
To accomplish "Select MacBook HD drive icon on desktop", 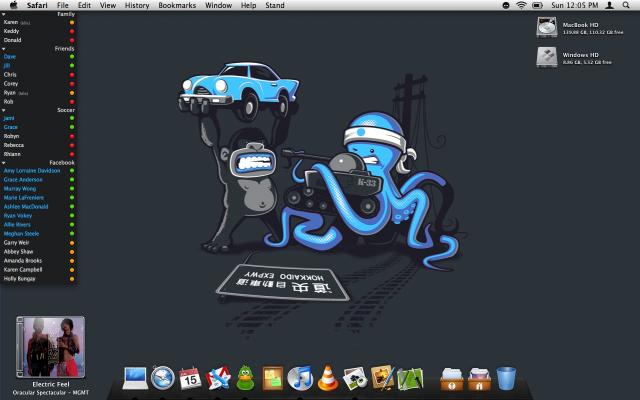I will [547, 27].
